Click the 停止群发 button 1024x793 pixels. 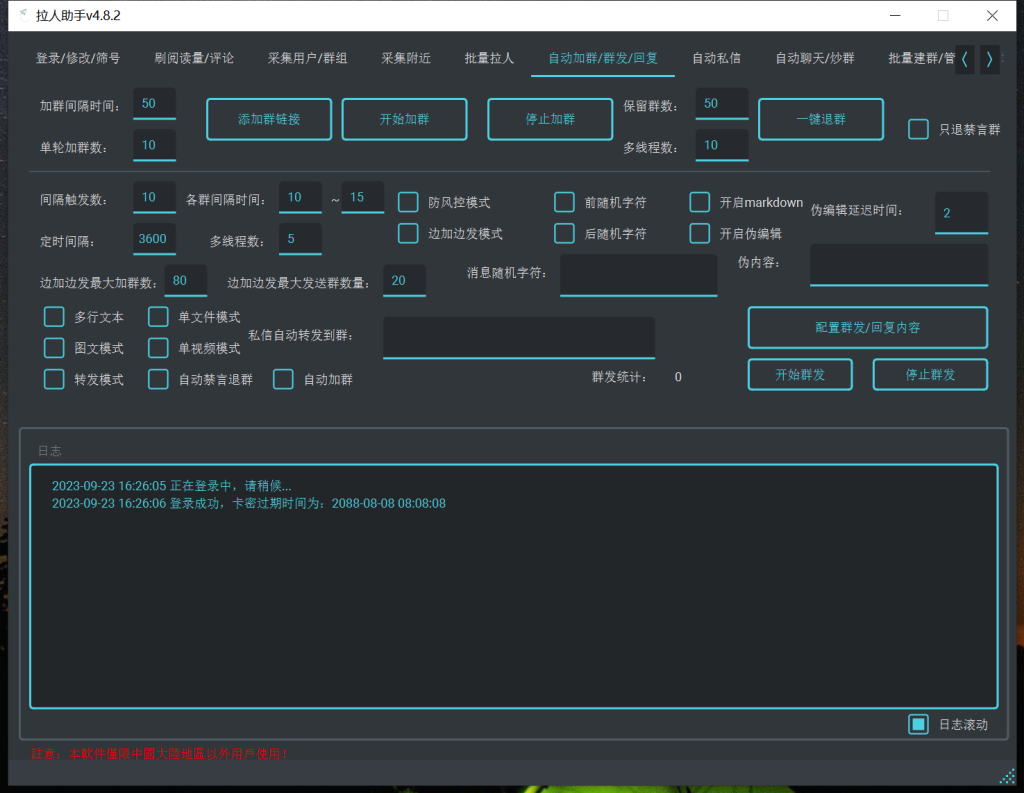(x=930, y=374)
